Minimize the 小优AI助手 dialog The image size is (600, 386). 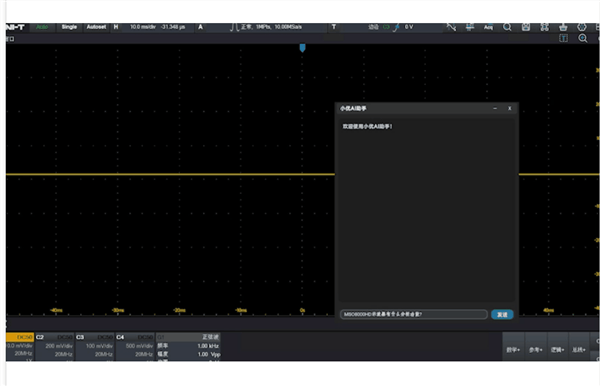coord(495,109)
